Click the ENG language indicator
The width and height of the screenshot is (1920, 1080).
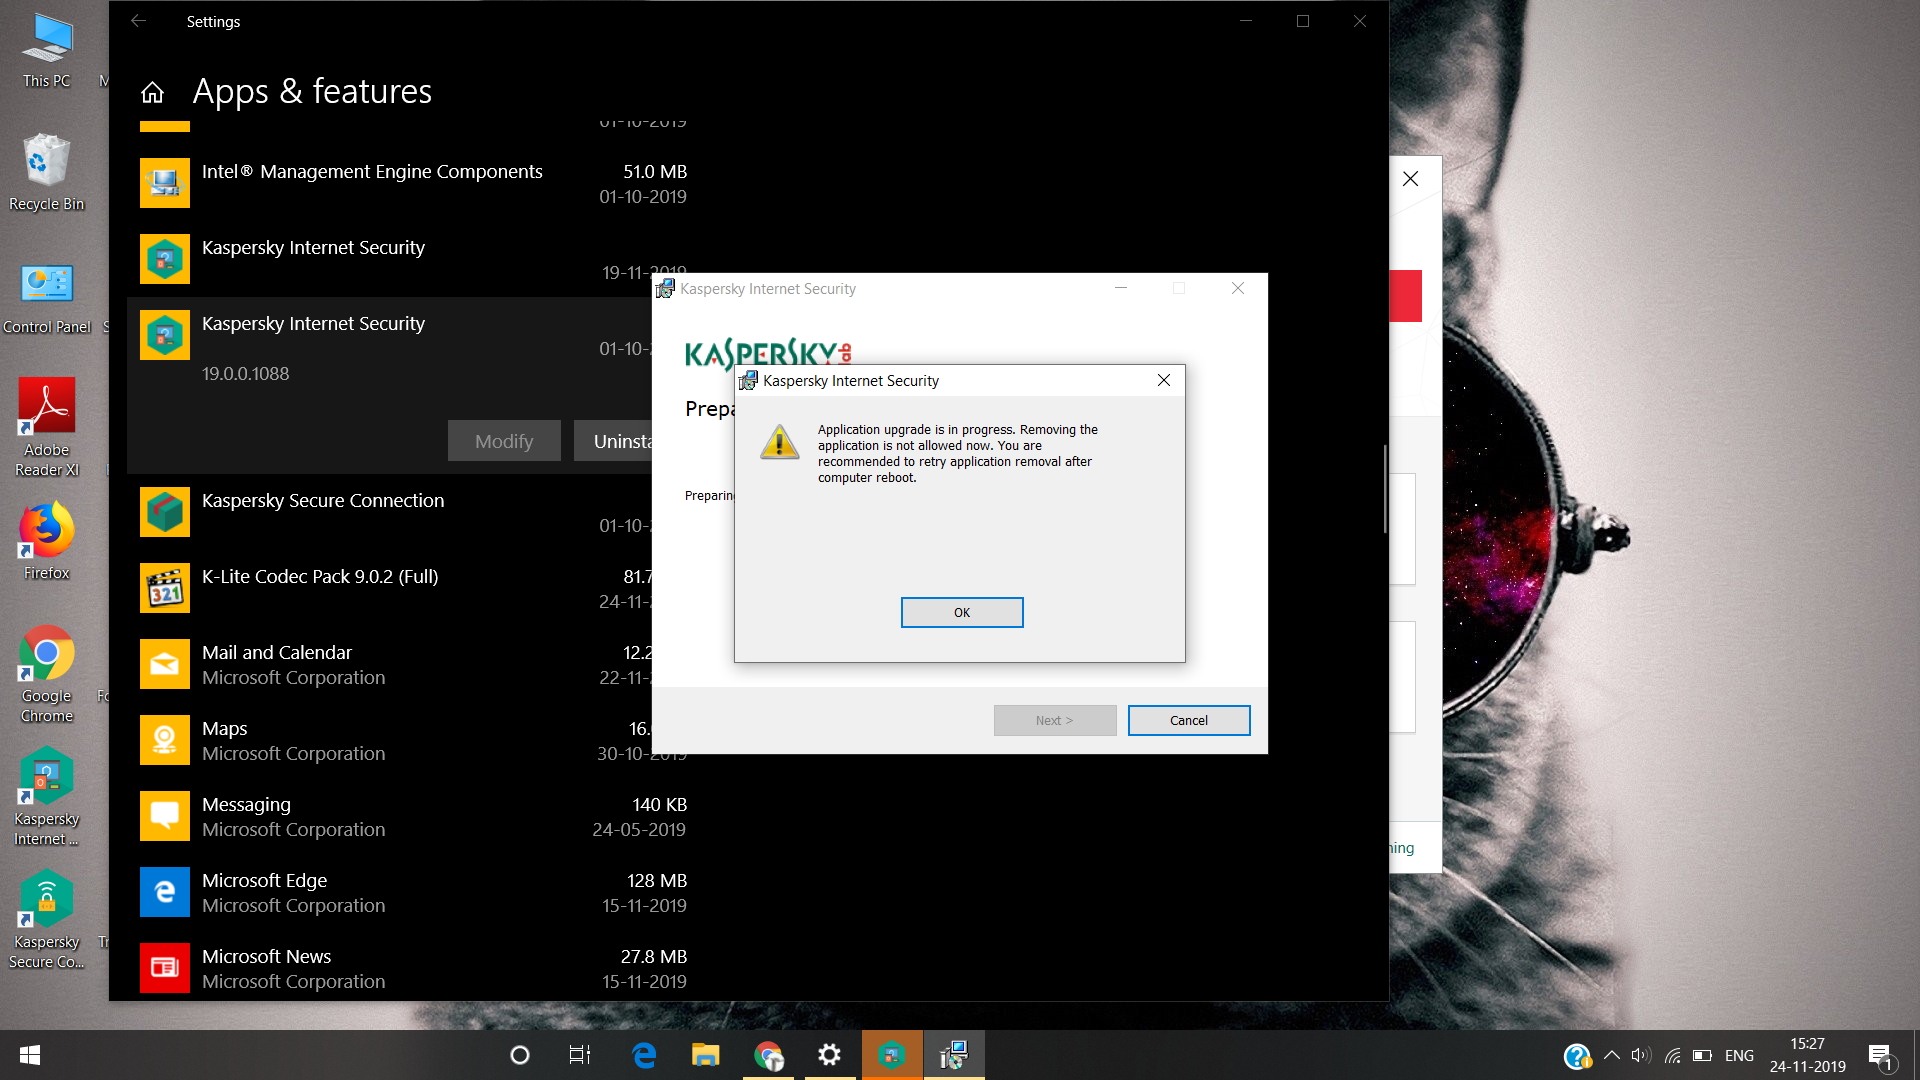point(1739,1055)
